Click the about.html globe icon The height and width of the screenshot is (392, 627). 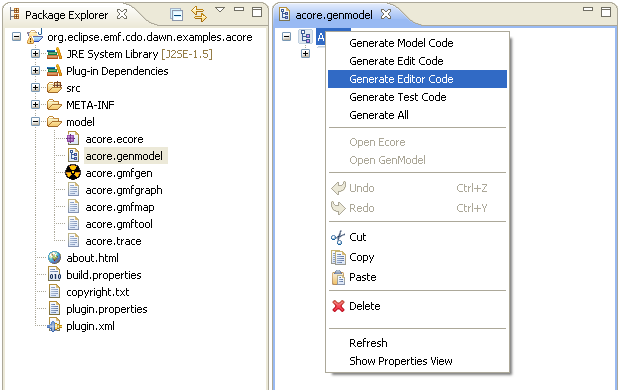pos(54,258)
